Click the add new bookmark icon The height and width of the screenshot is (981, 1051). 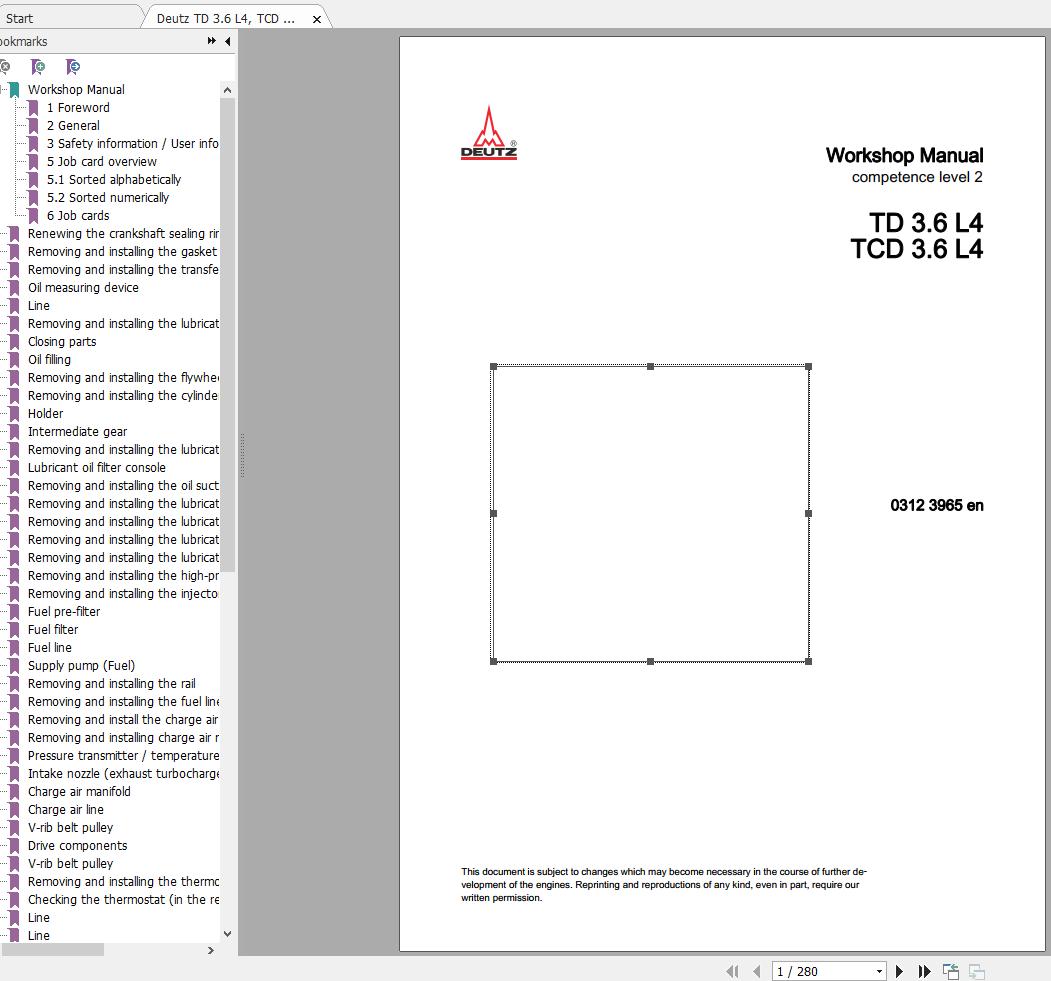pos(38,67)
